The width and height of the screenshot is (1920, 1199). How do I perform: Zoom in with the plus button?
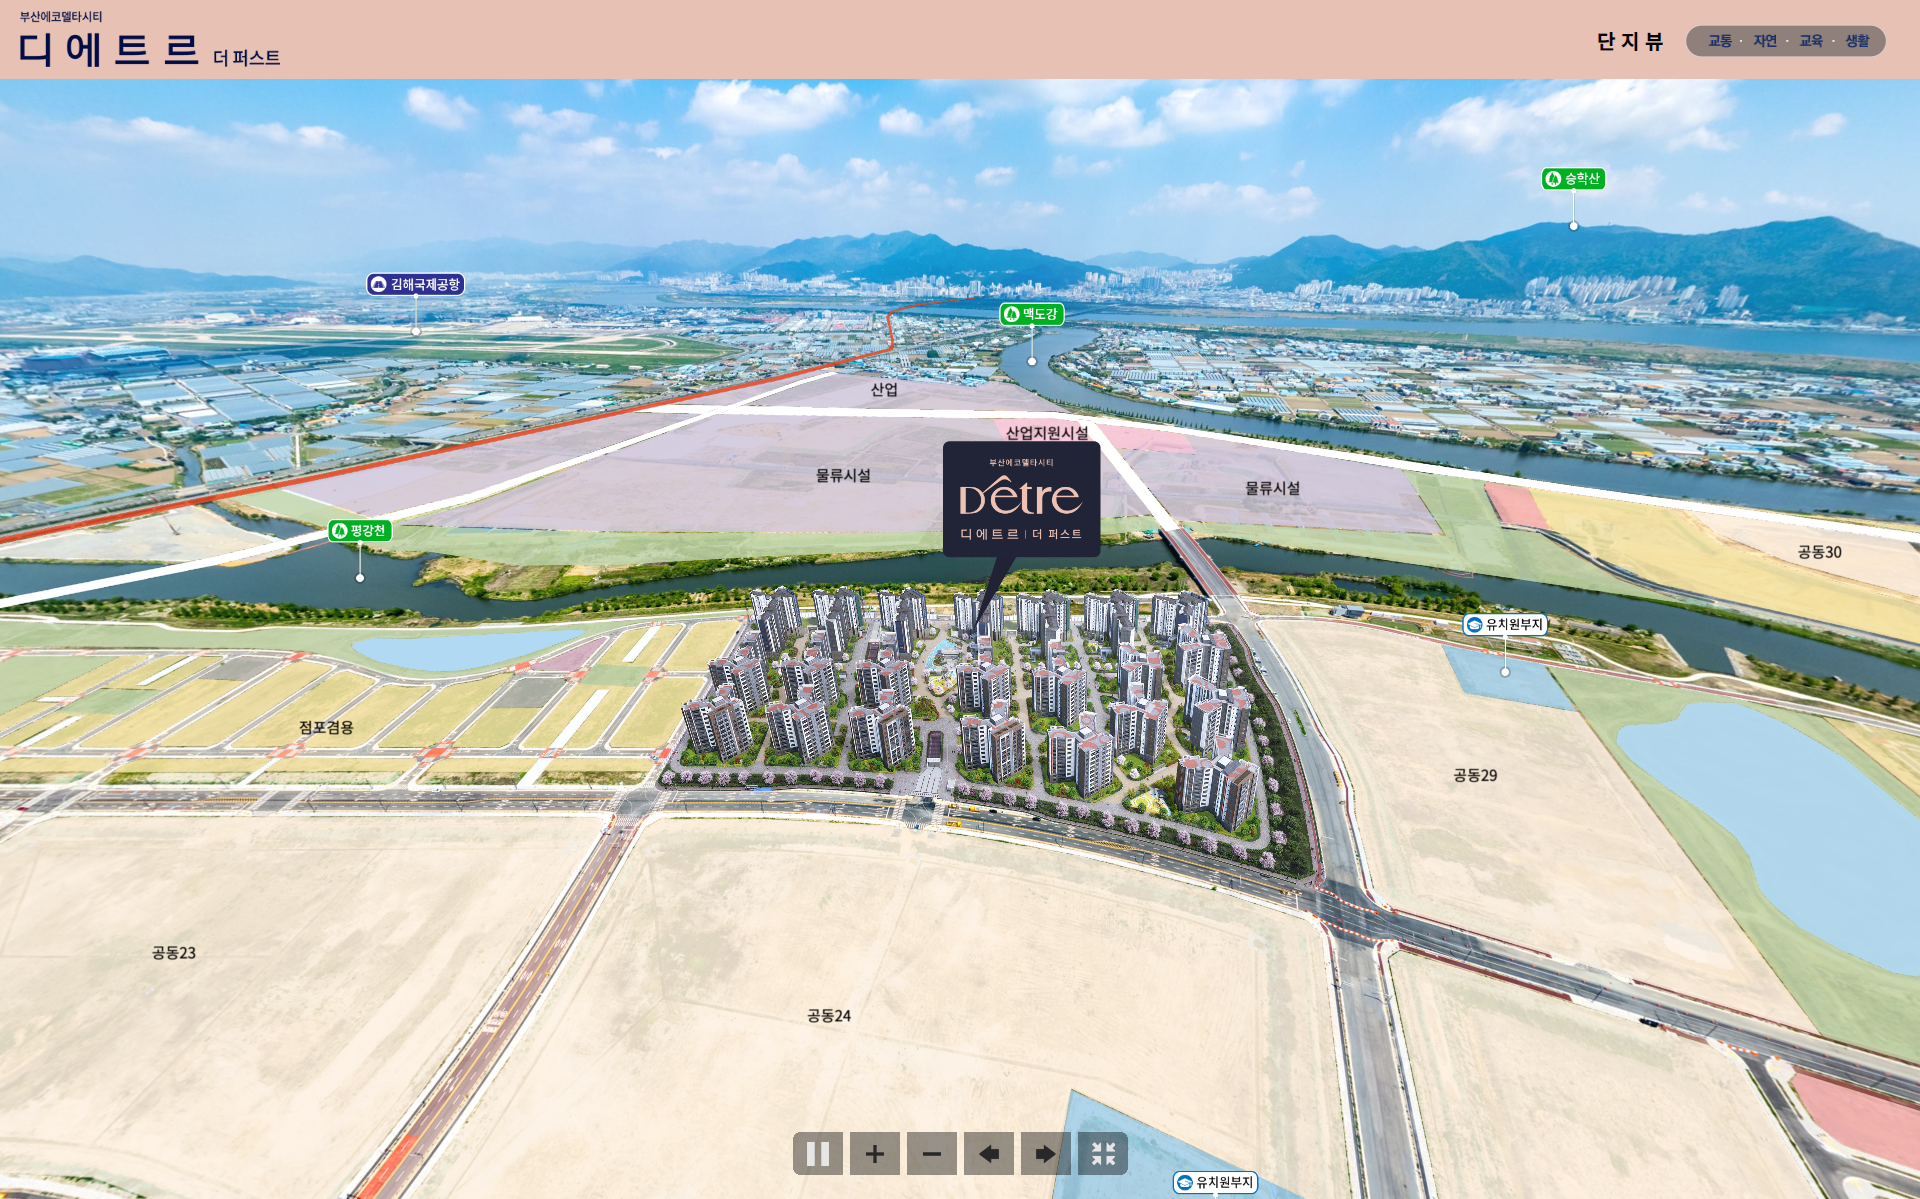pyautogui.click(x=874, y=1153)
